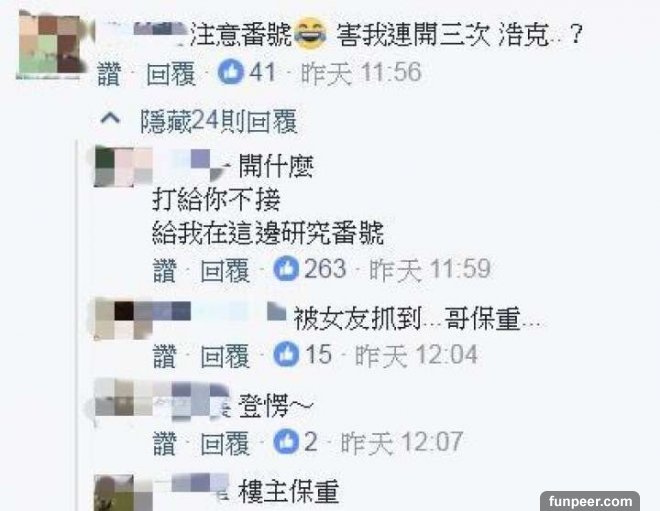
Task: Click the funpeer.com watermark
Action: (590, 501)
